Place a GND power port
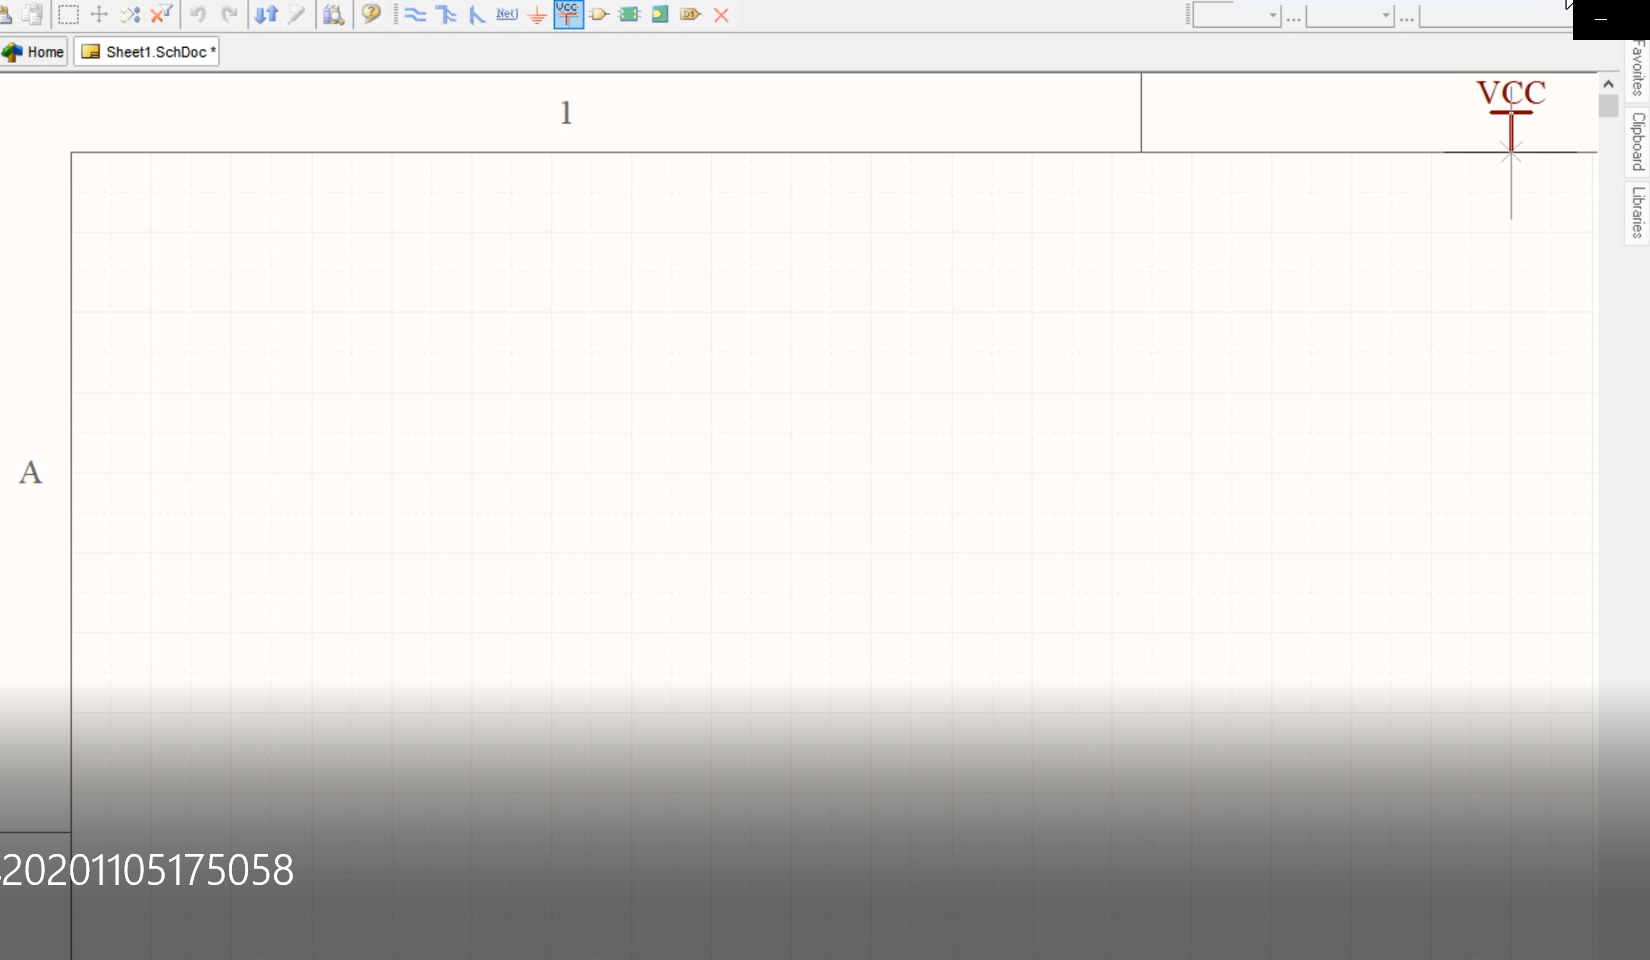The height and width of the screenshot is (960, 1650). click(x=537, y=15)
